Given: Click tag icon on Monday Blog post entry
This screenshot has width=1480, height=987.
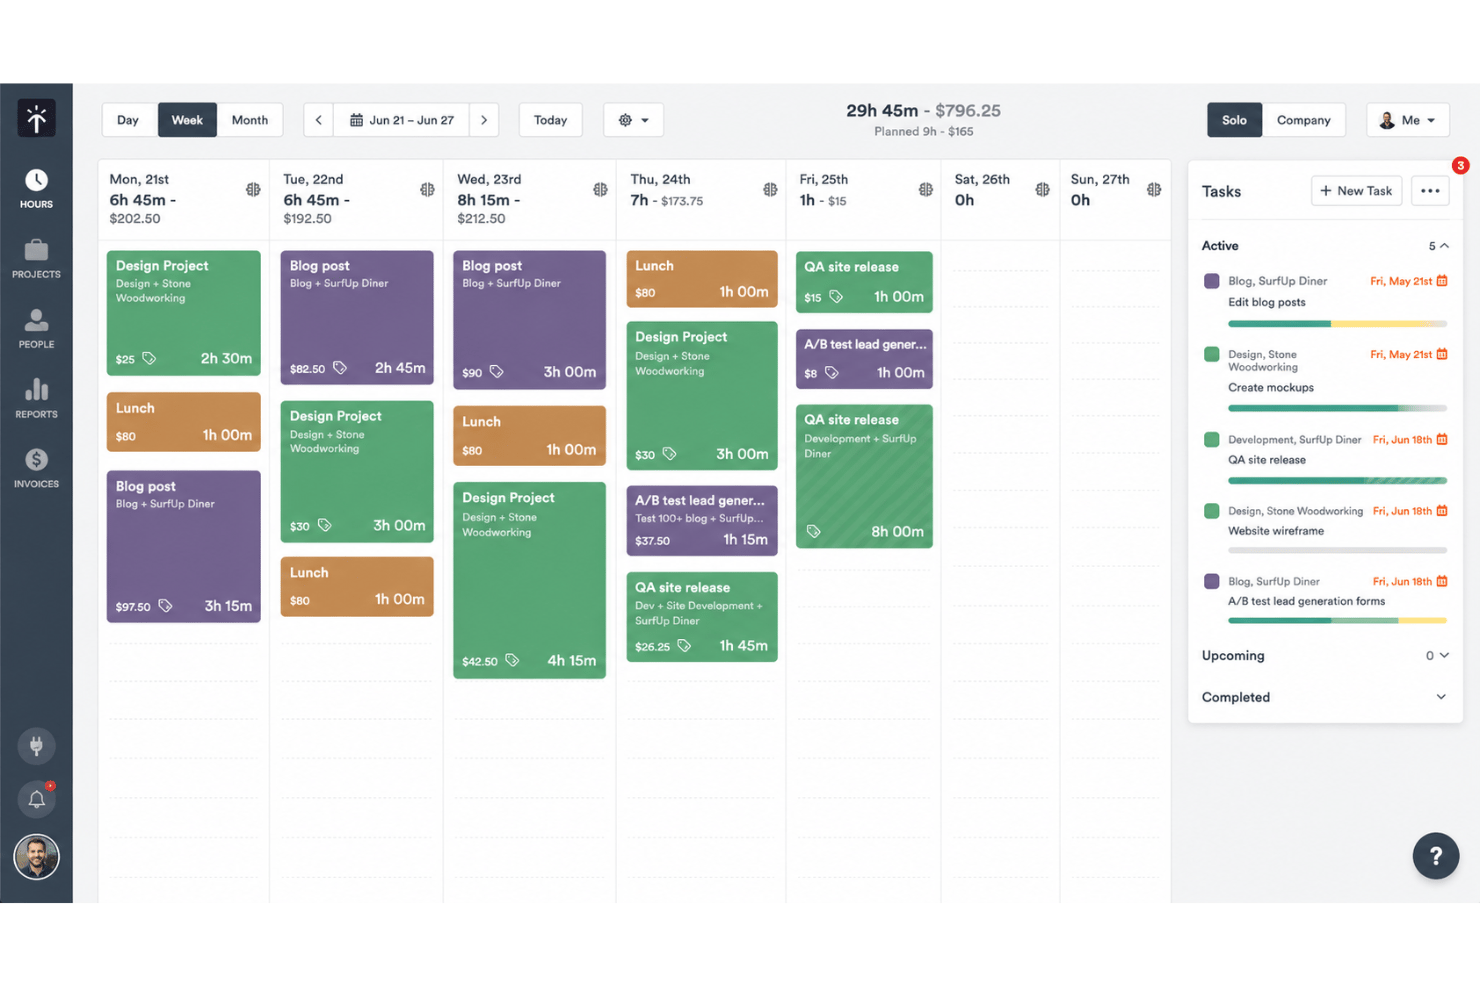Looking at the screenshot, I should [x=165, y=605].
